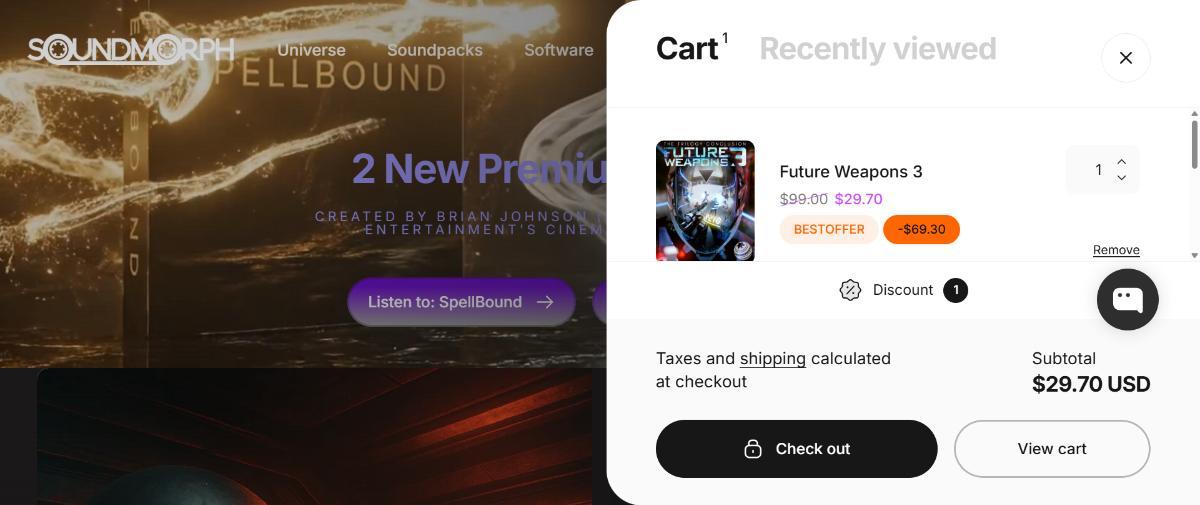This screenshot has height=505, width=1200.
Task: Click the Future Weapons 3 title
Action: (x=851, y=171)
